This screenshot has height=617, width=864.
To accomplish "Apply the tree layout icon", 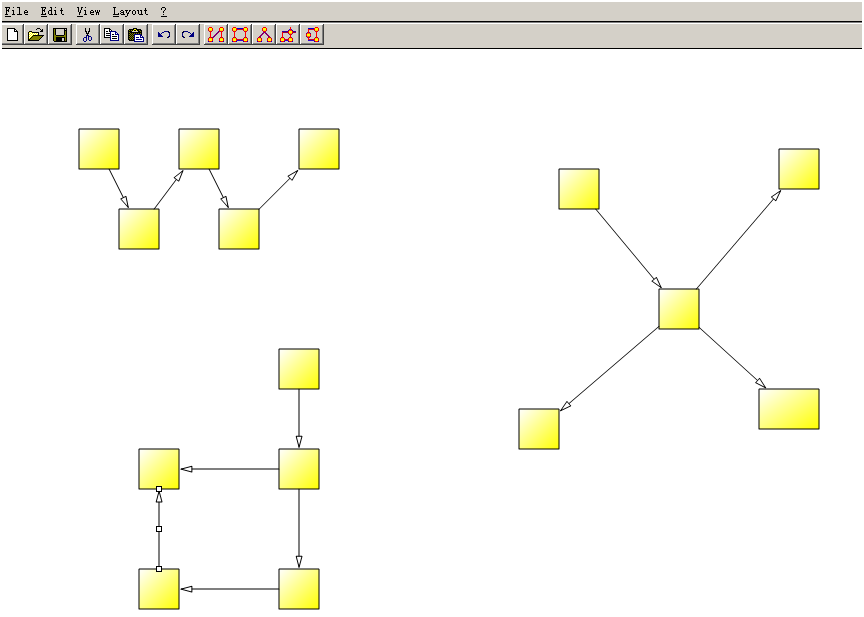I will [x=264, y=35].
